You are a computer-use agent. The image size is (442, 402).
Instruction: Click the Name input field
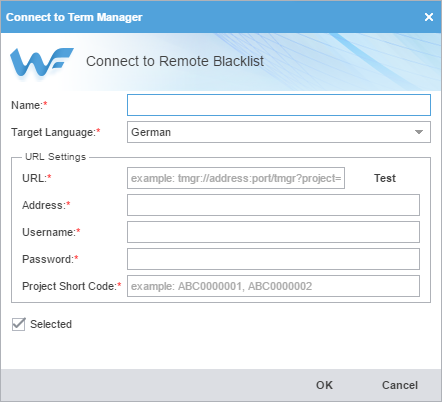pos(279,105)
